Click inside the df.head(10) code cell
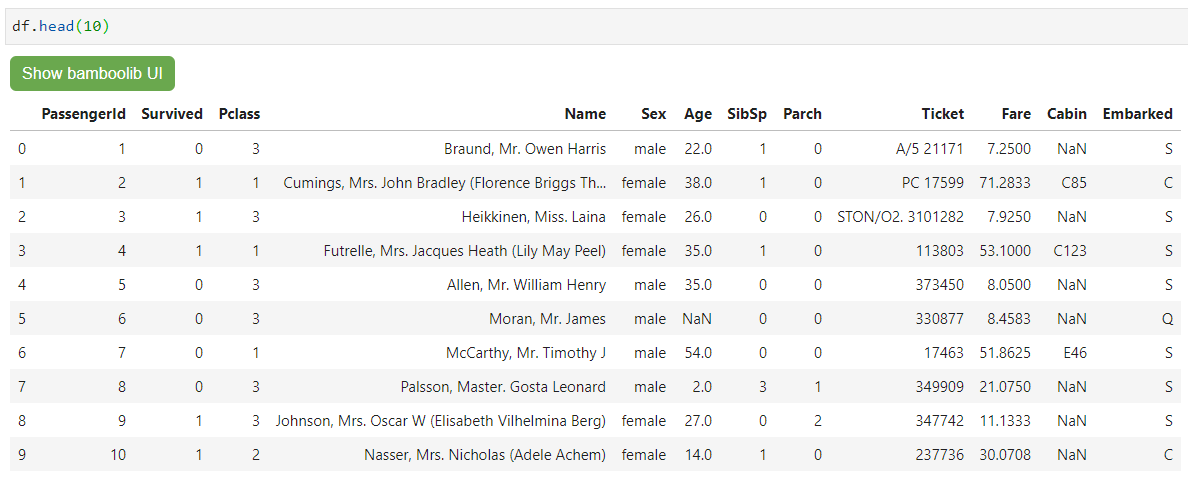 coord(594,27)
